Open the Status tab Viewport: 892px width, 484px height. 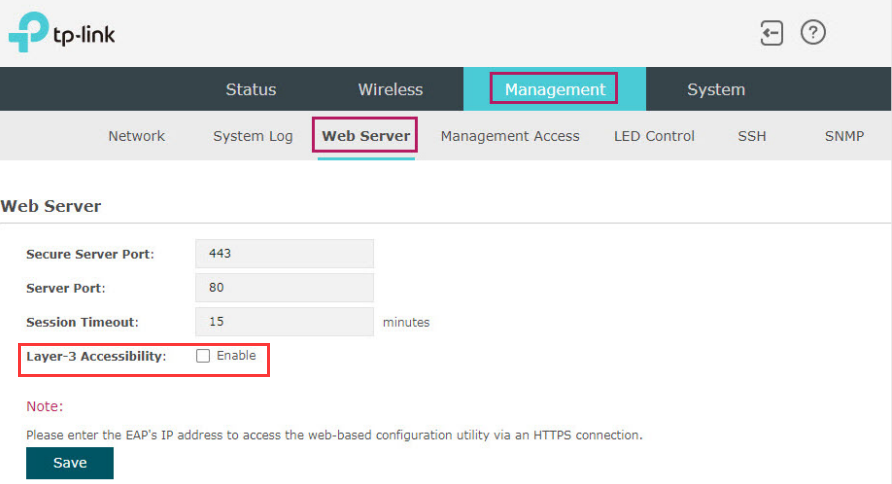[251, 89]
